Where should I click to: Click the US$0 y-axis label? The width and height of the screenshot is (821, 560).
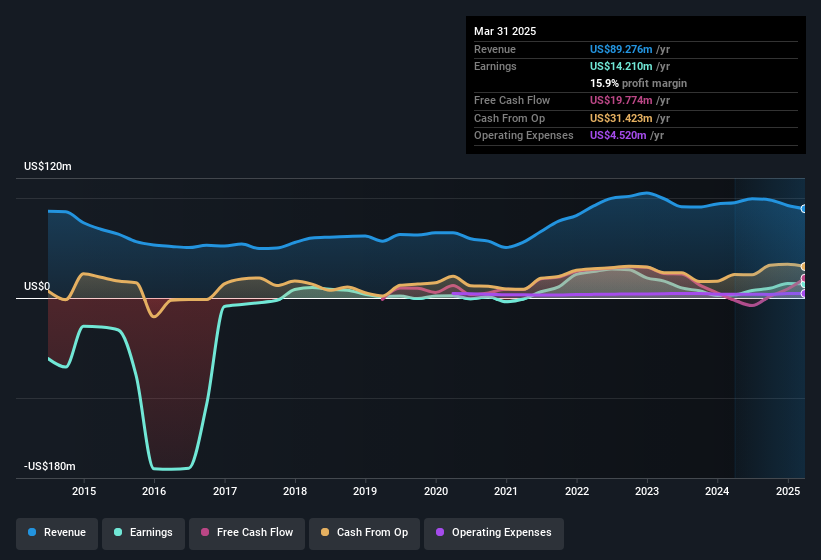coord(37,286)
